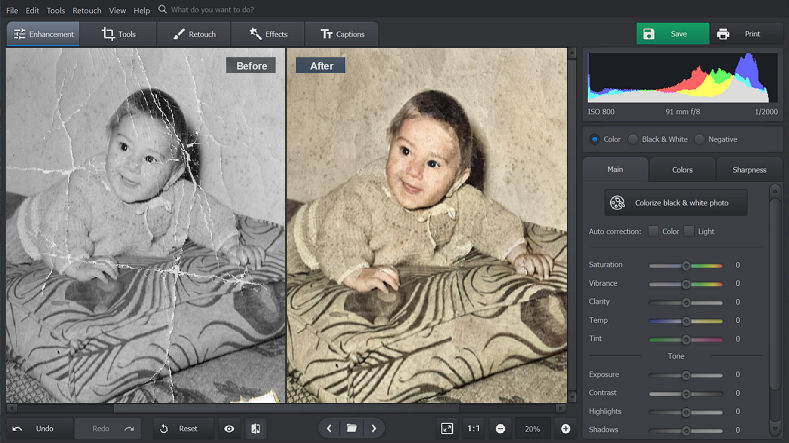Enable Auto correction Light checkbox
Screen dimensions: 789x443
[x=689, y=231]
